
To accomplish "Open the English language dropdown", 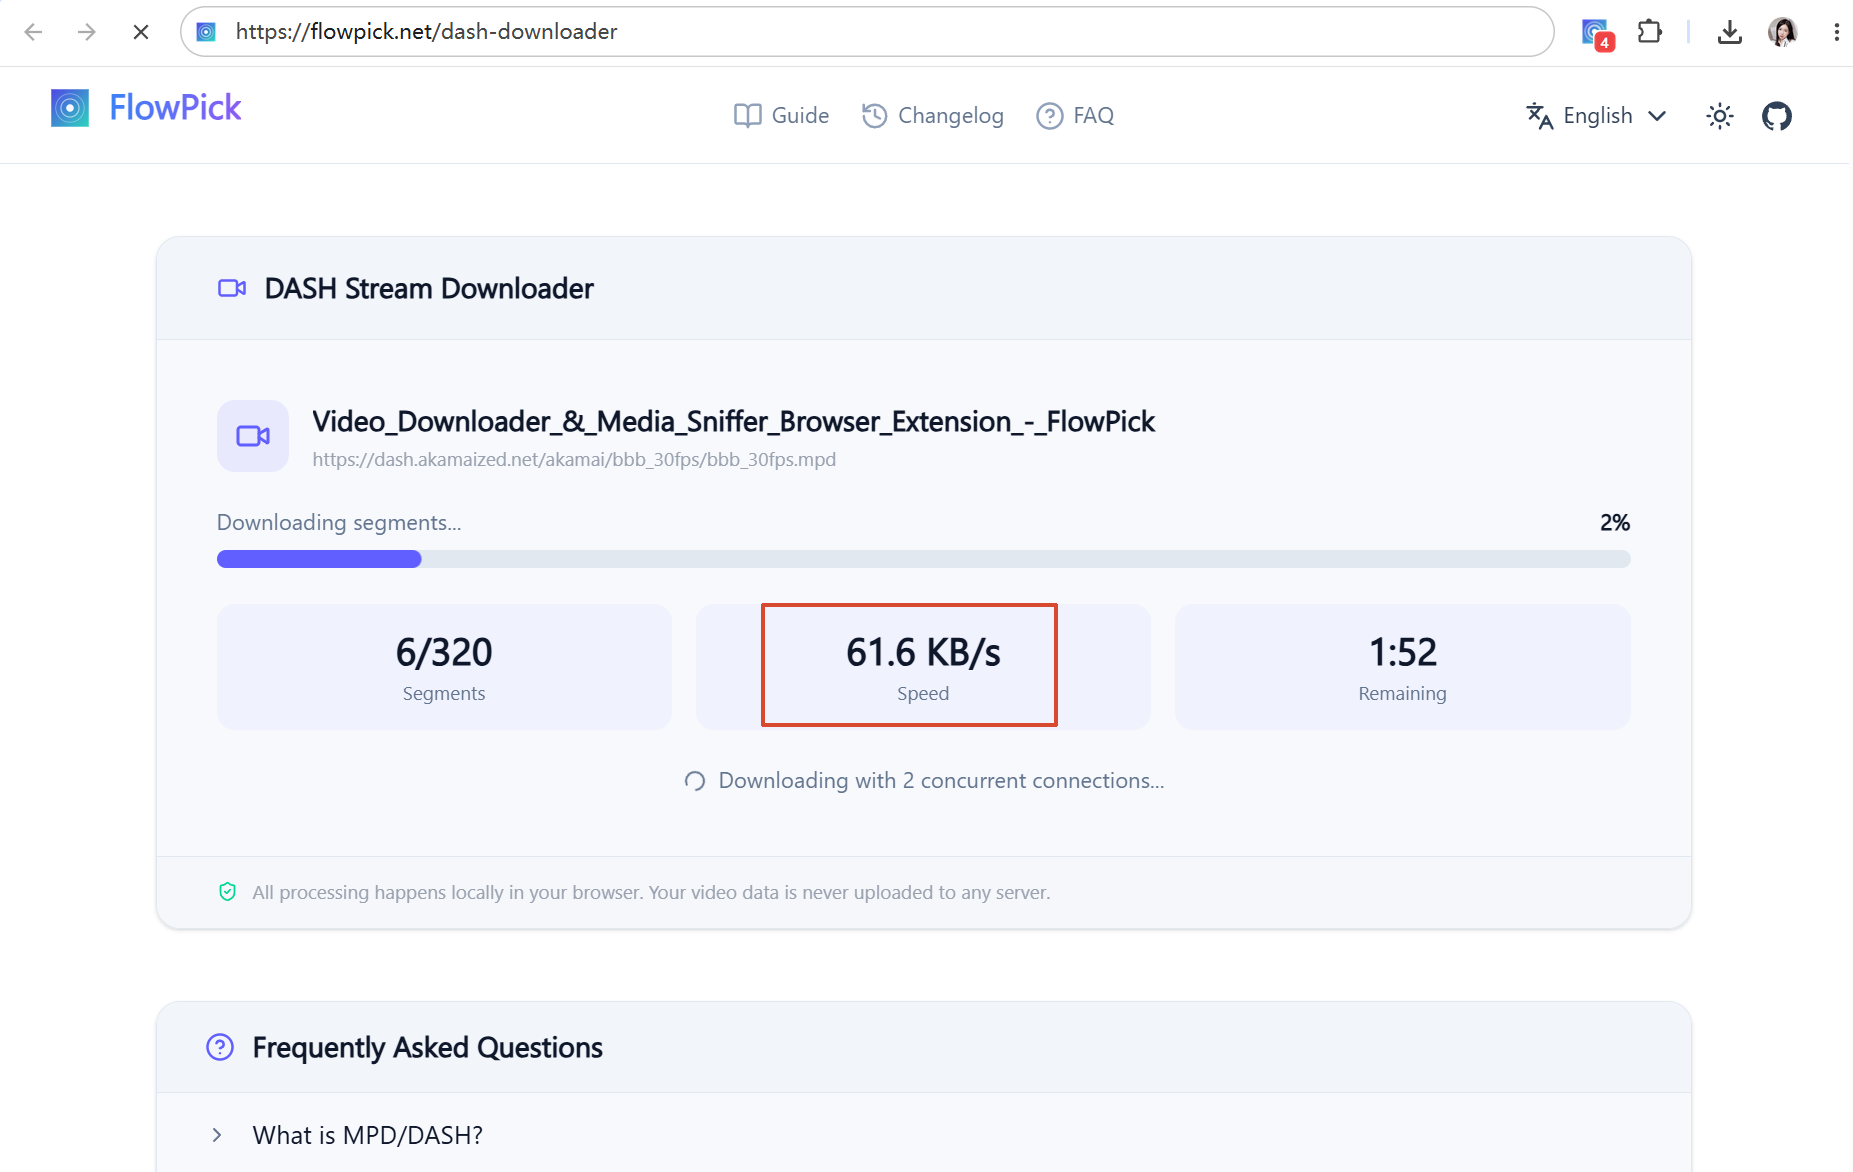I will click(x=1597, y=116).
